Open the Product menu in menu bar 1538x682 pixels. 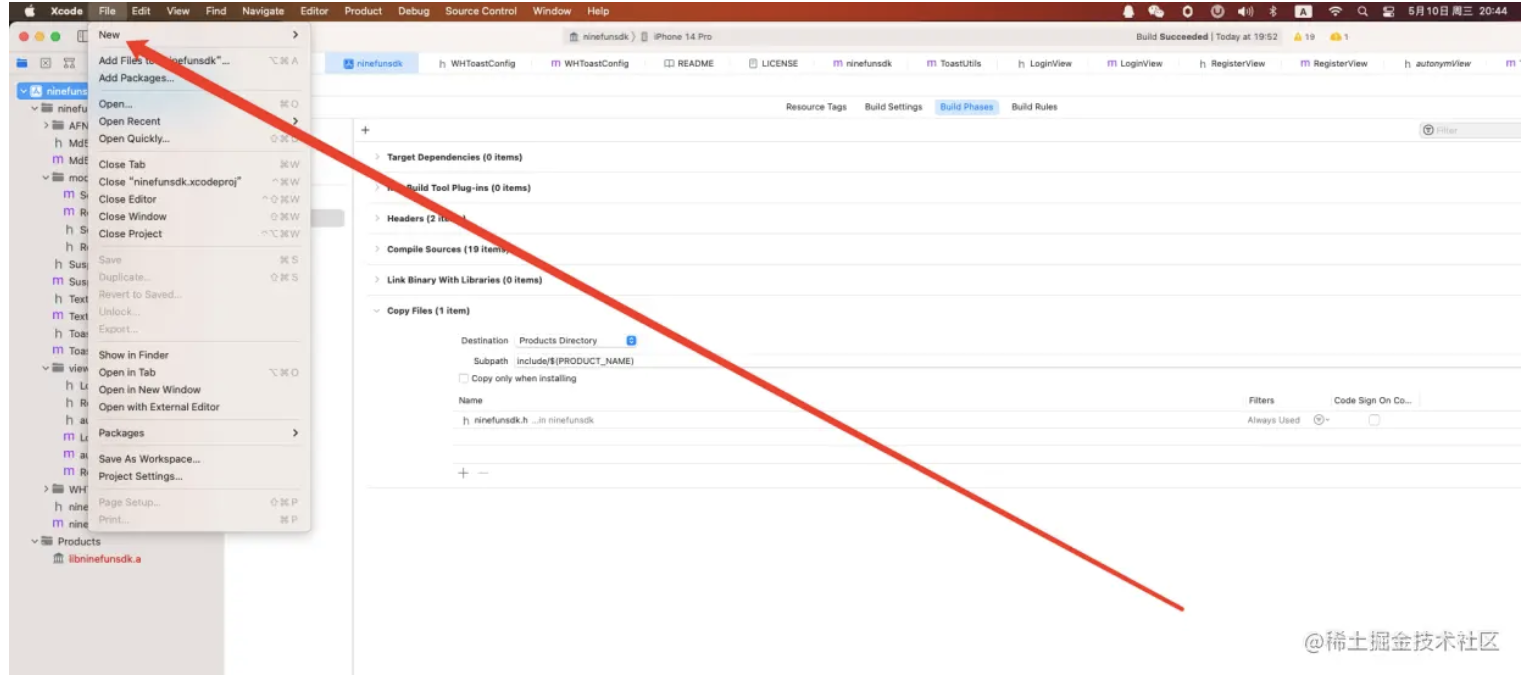363,11
